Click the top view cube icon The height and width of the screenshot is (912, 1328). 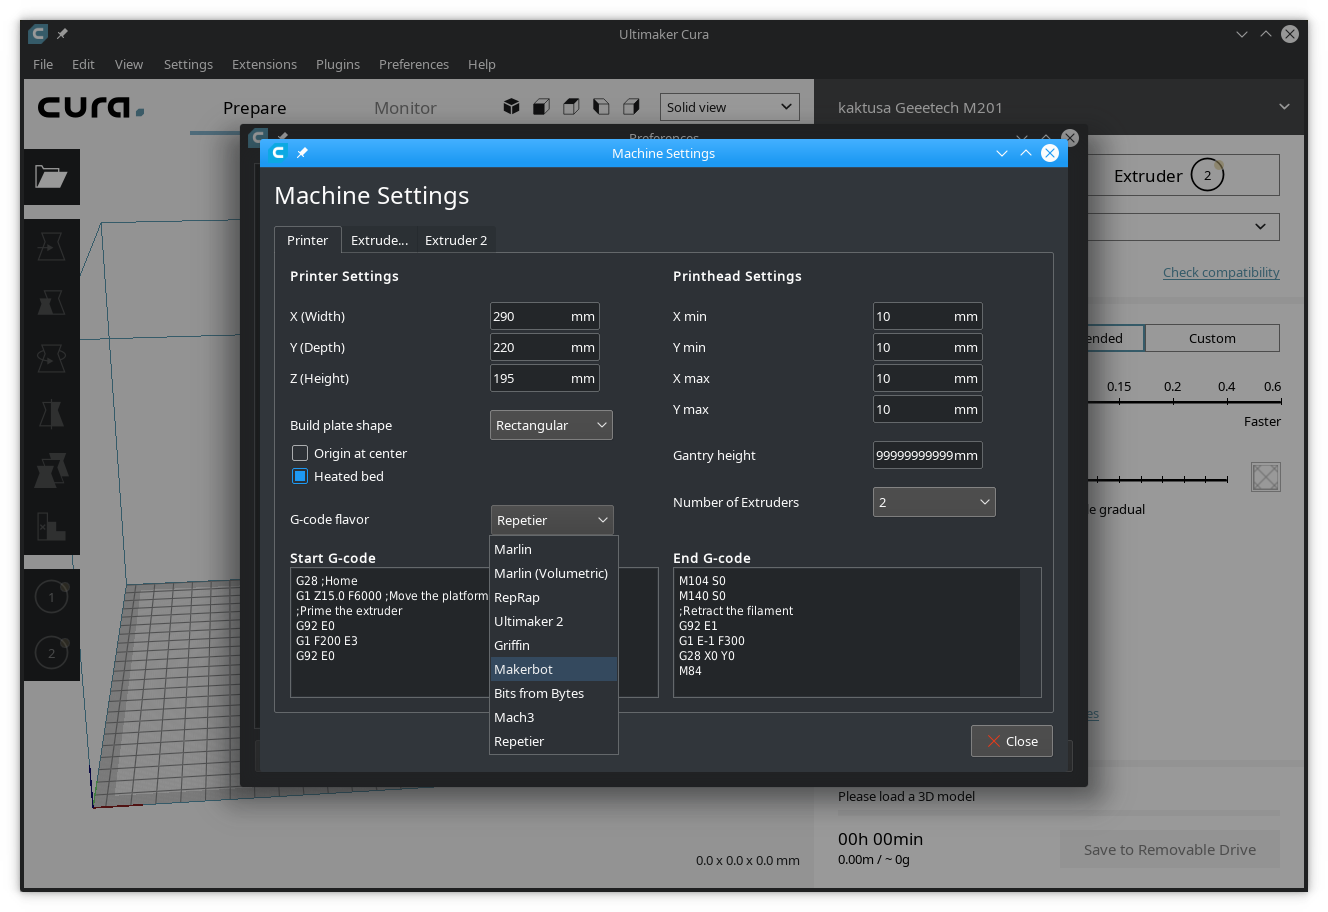click(x=571, y=107)
